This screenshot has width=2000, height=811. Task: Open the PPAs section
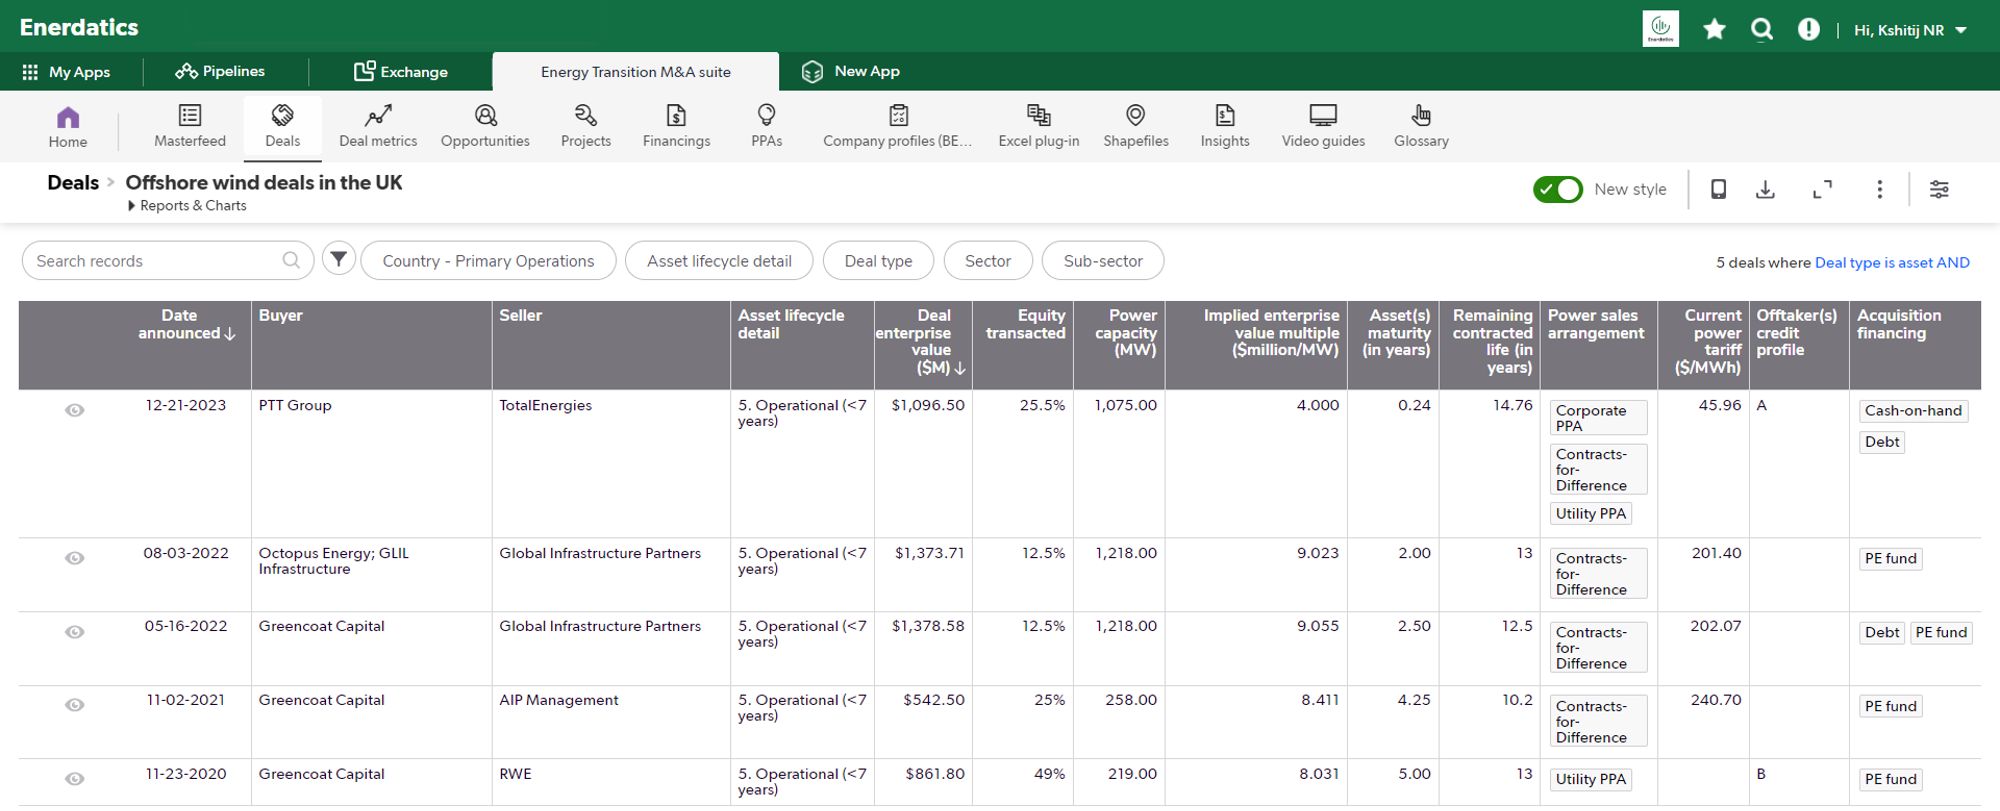coord(766,127)
